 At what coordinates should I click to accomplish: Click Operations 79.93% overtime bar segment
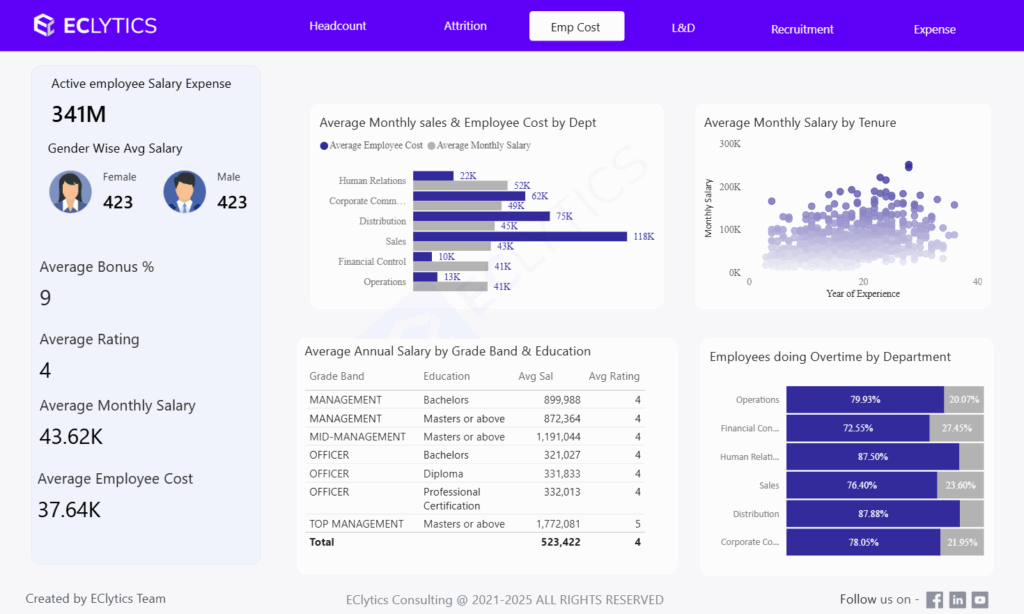[x=864, y=400]
